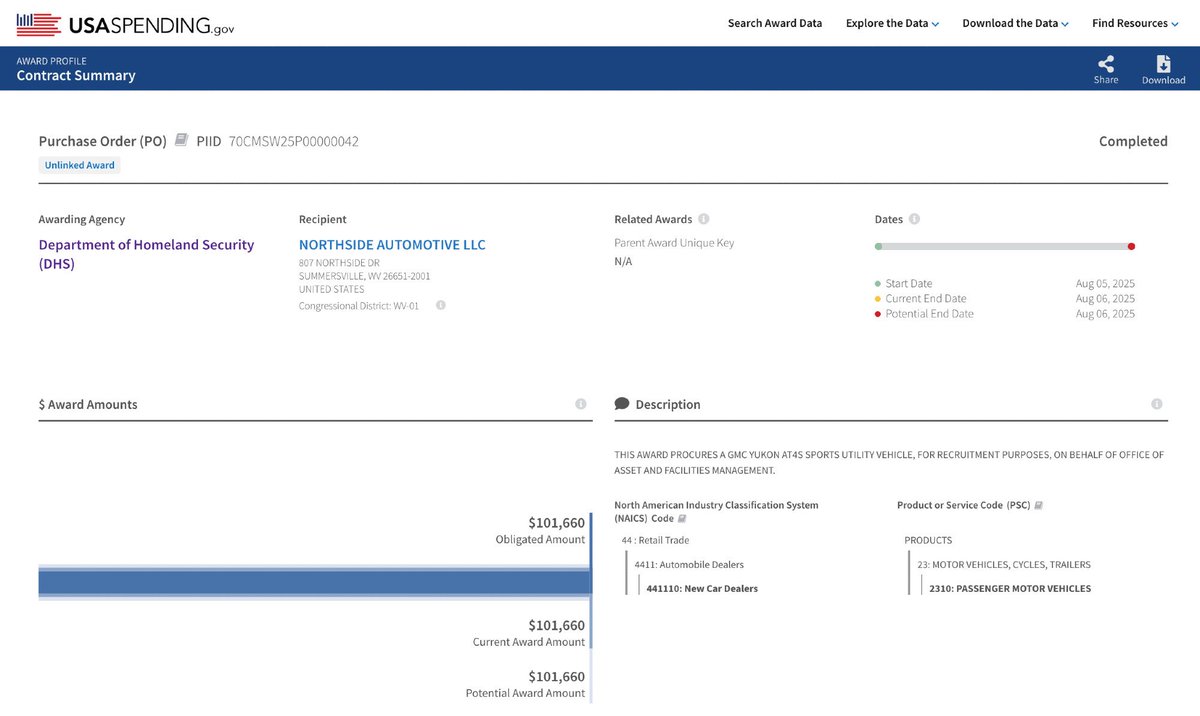Image resolution: width=1200 pixels, height=716 pixels.
Task: Click the blue award amount bar
Action: 315,582
